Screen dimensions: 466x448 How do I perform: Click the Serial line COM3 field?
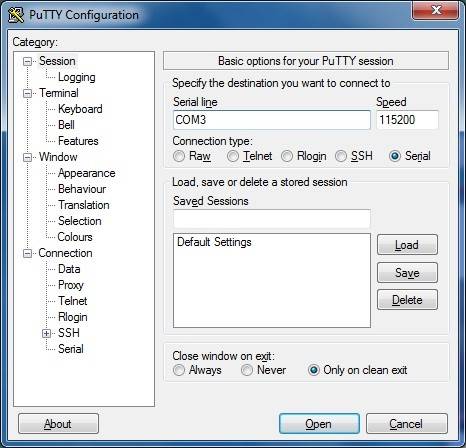click(272, 120)
